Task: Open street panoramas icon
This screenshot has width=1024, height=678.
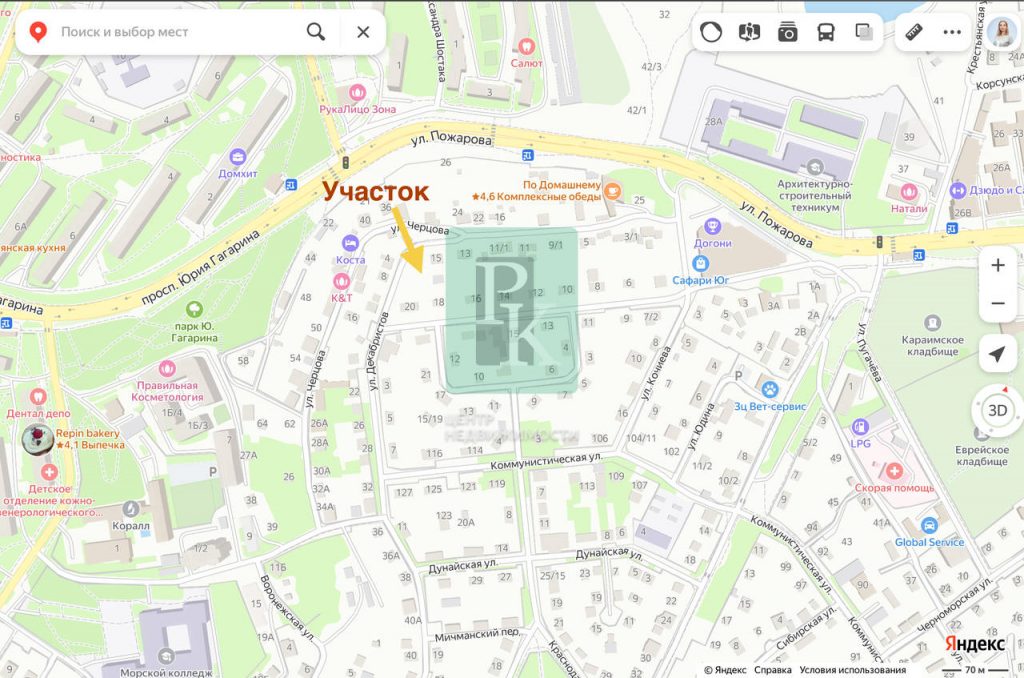Action: click(749, 31)
